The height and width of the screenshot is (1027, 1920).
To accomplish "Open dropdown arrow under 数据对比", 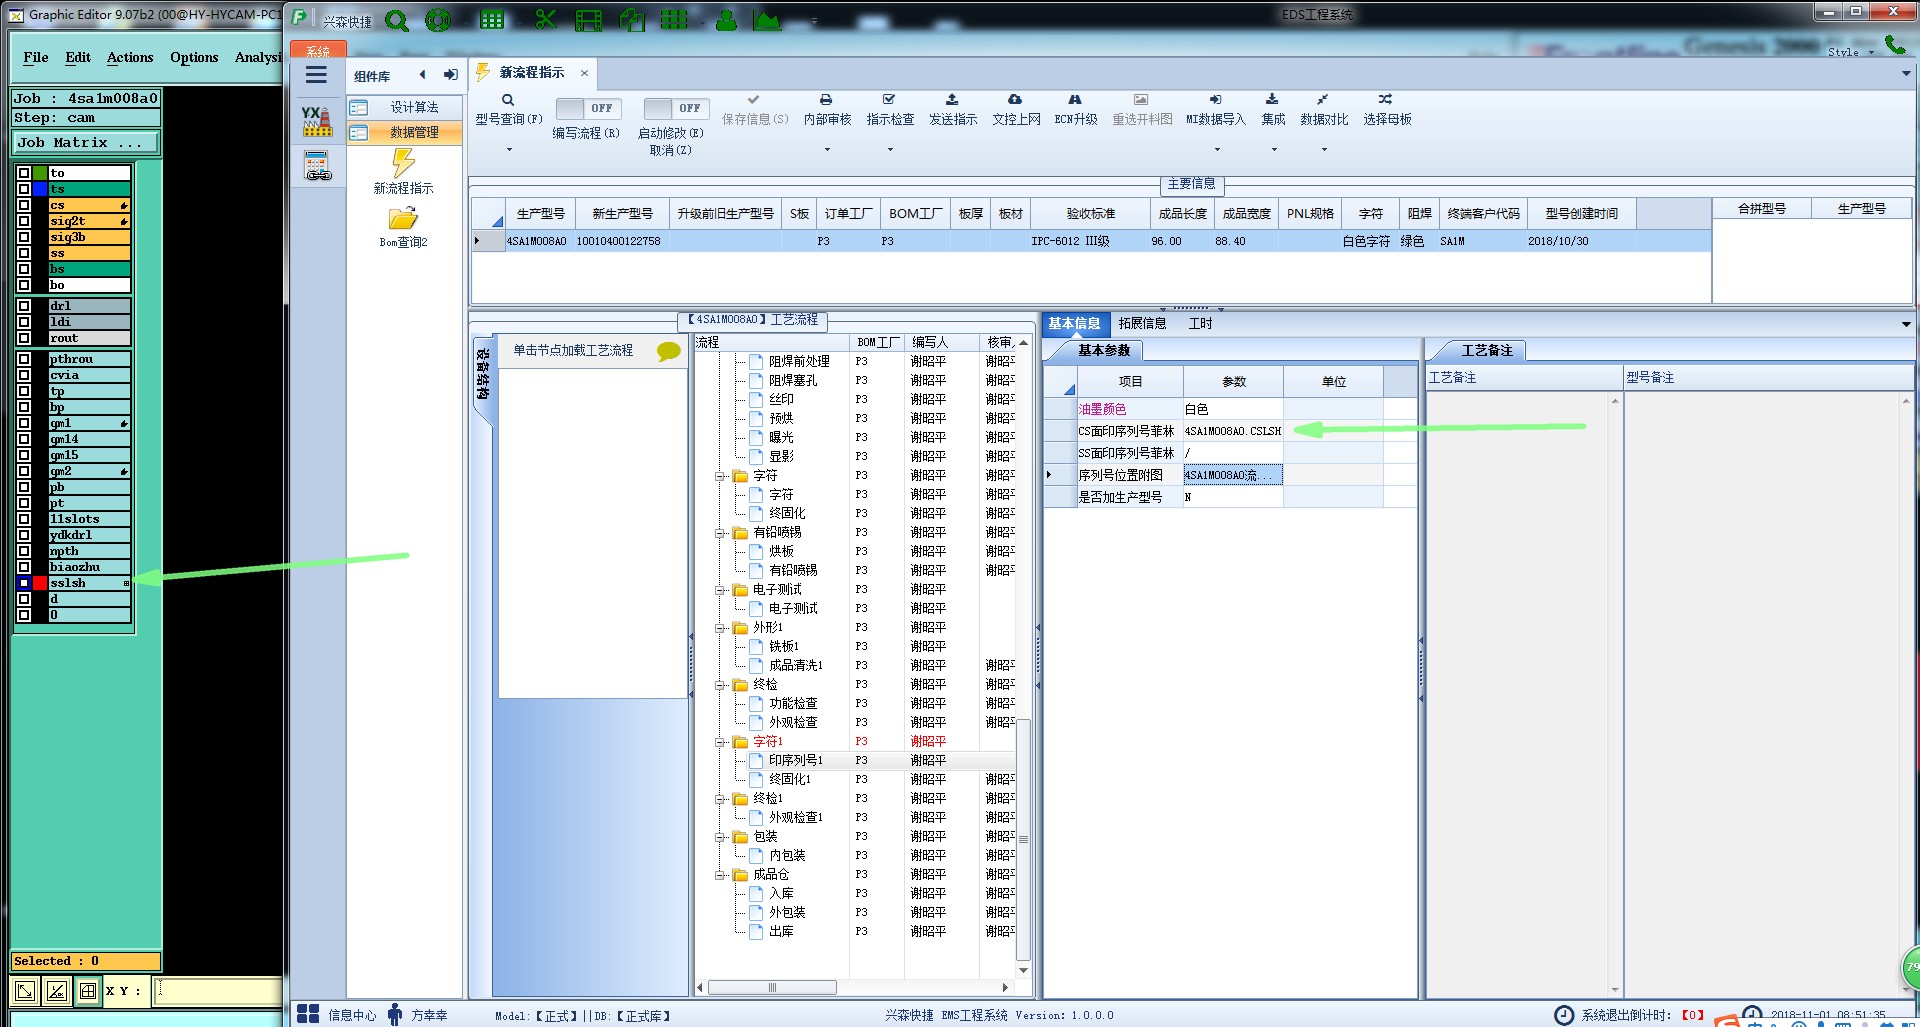I will [1324, 150].
